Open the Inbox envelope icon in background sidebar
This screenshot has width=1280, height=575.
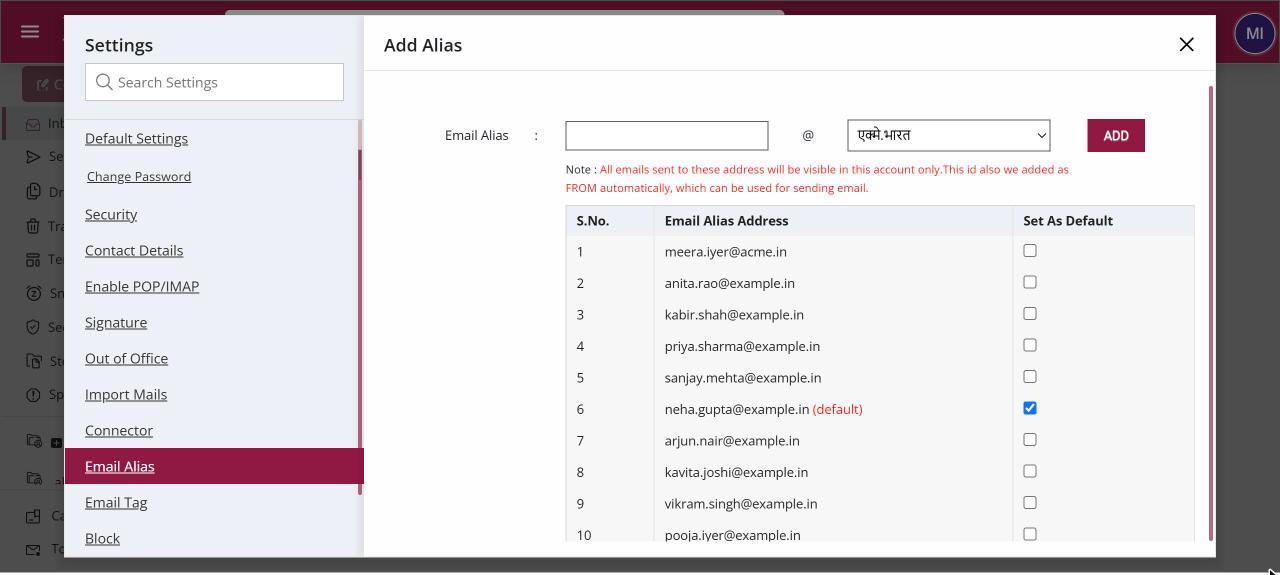[x=33, y=125]
